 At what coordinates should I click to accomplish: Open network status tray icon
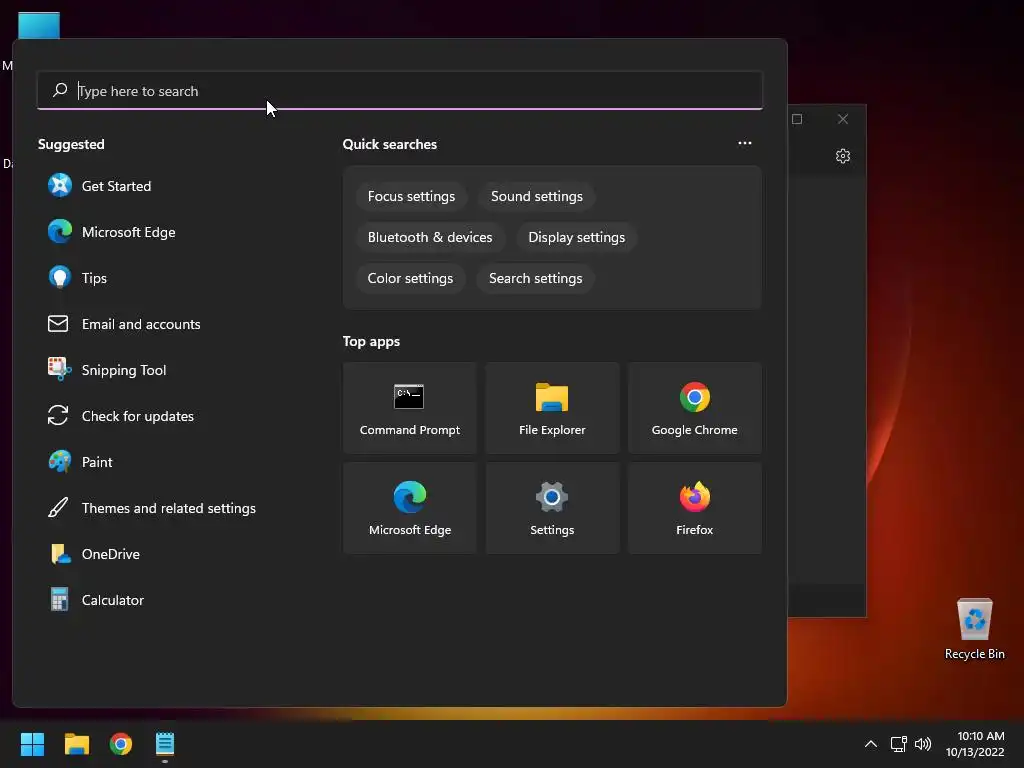tap(899, 744)
